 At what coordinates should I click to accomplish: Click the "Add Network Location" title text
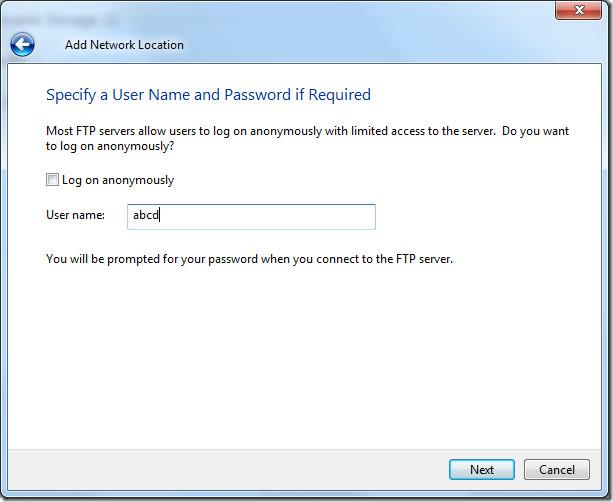(x=124, y=44)
